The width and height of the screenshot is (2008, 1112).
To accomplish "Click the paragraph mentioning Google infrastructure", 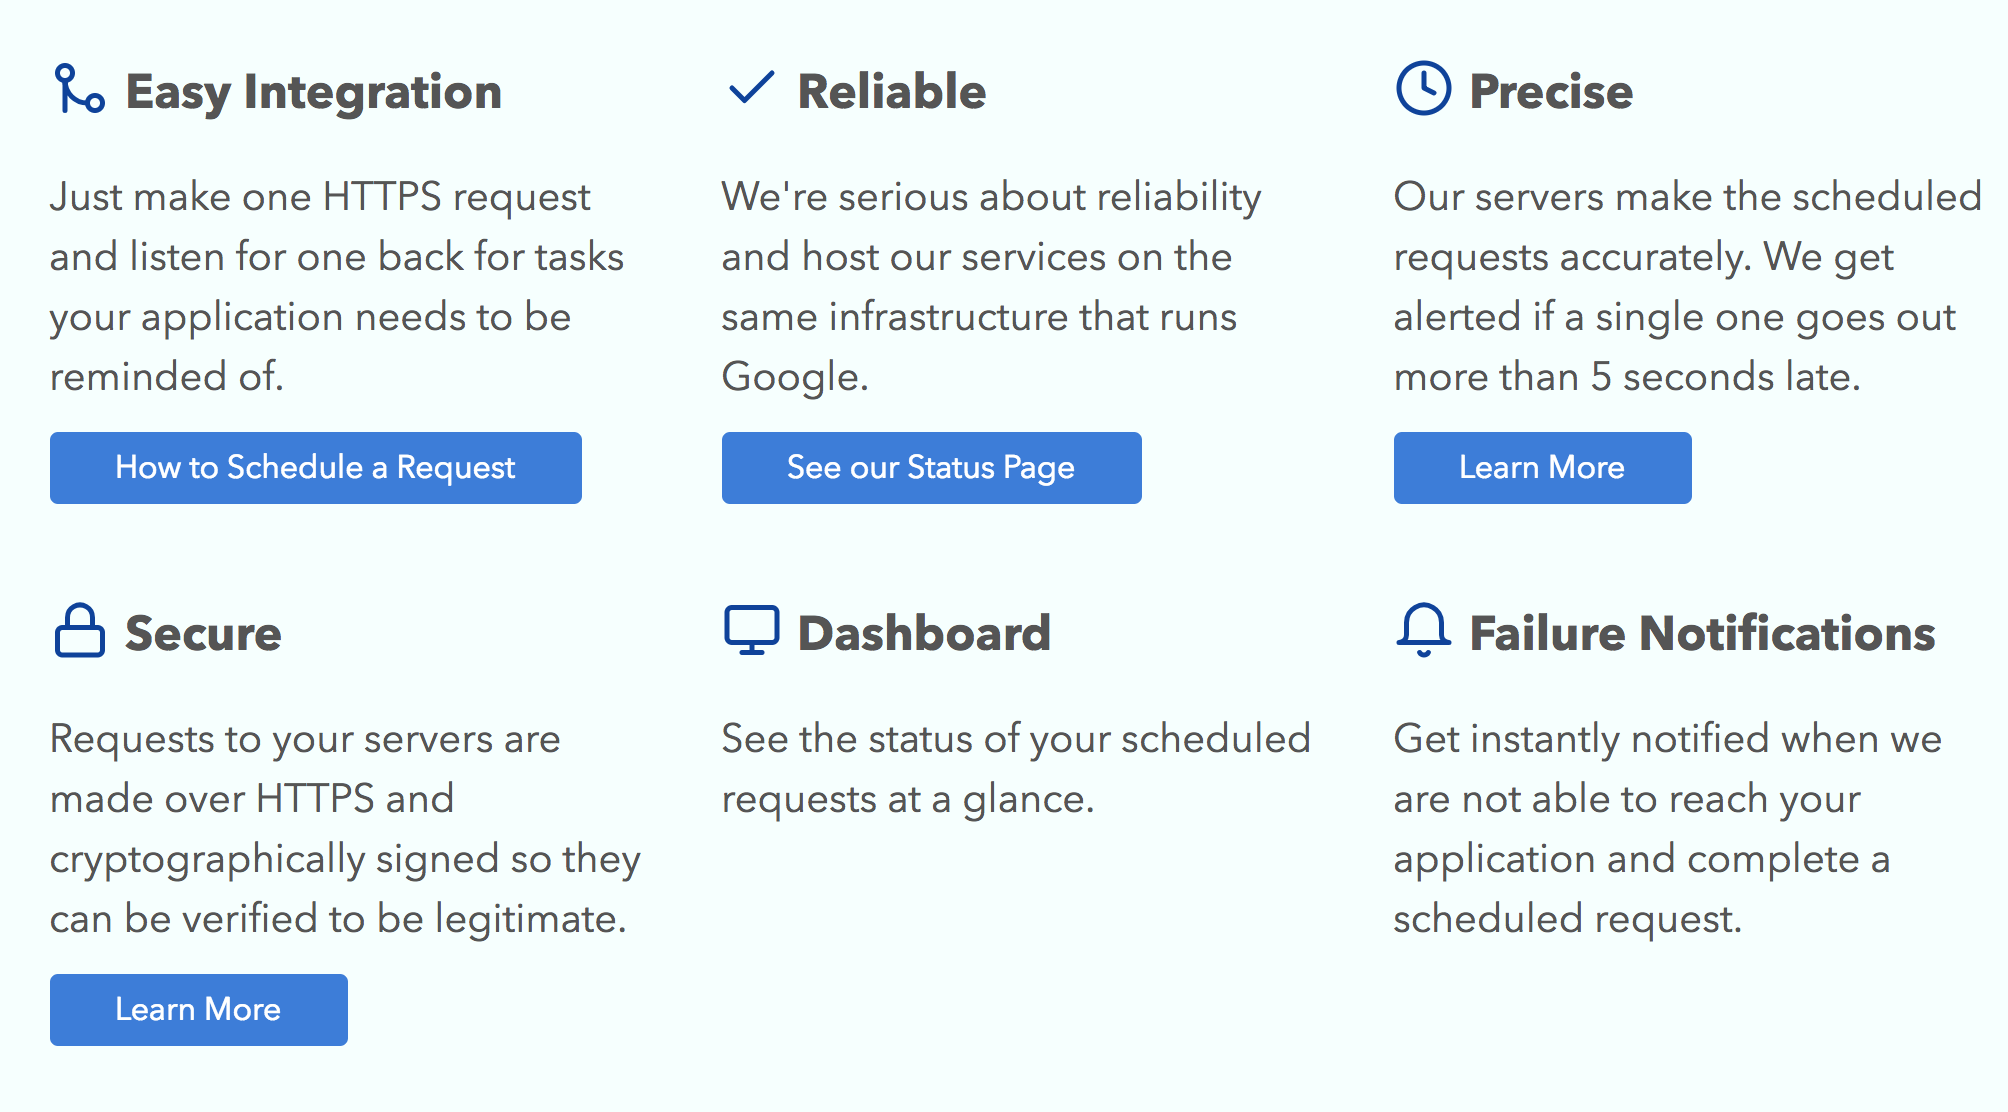I will tap(990, 286).
